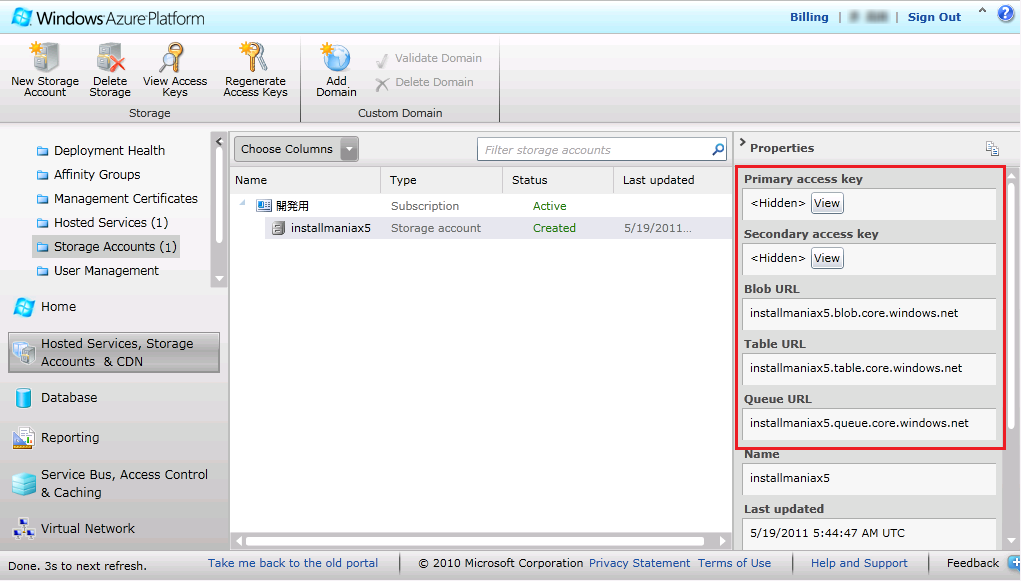Click the grid scrollbar left arrow
The height and width of the screenshot is (581, 1021).
tap(239, 541)
